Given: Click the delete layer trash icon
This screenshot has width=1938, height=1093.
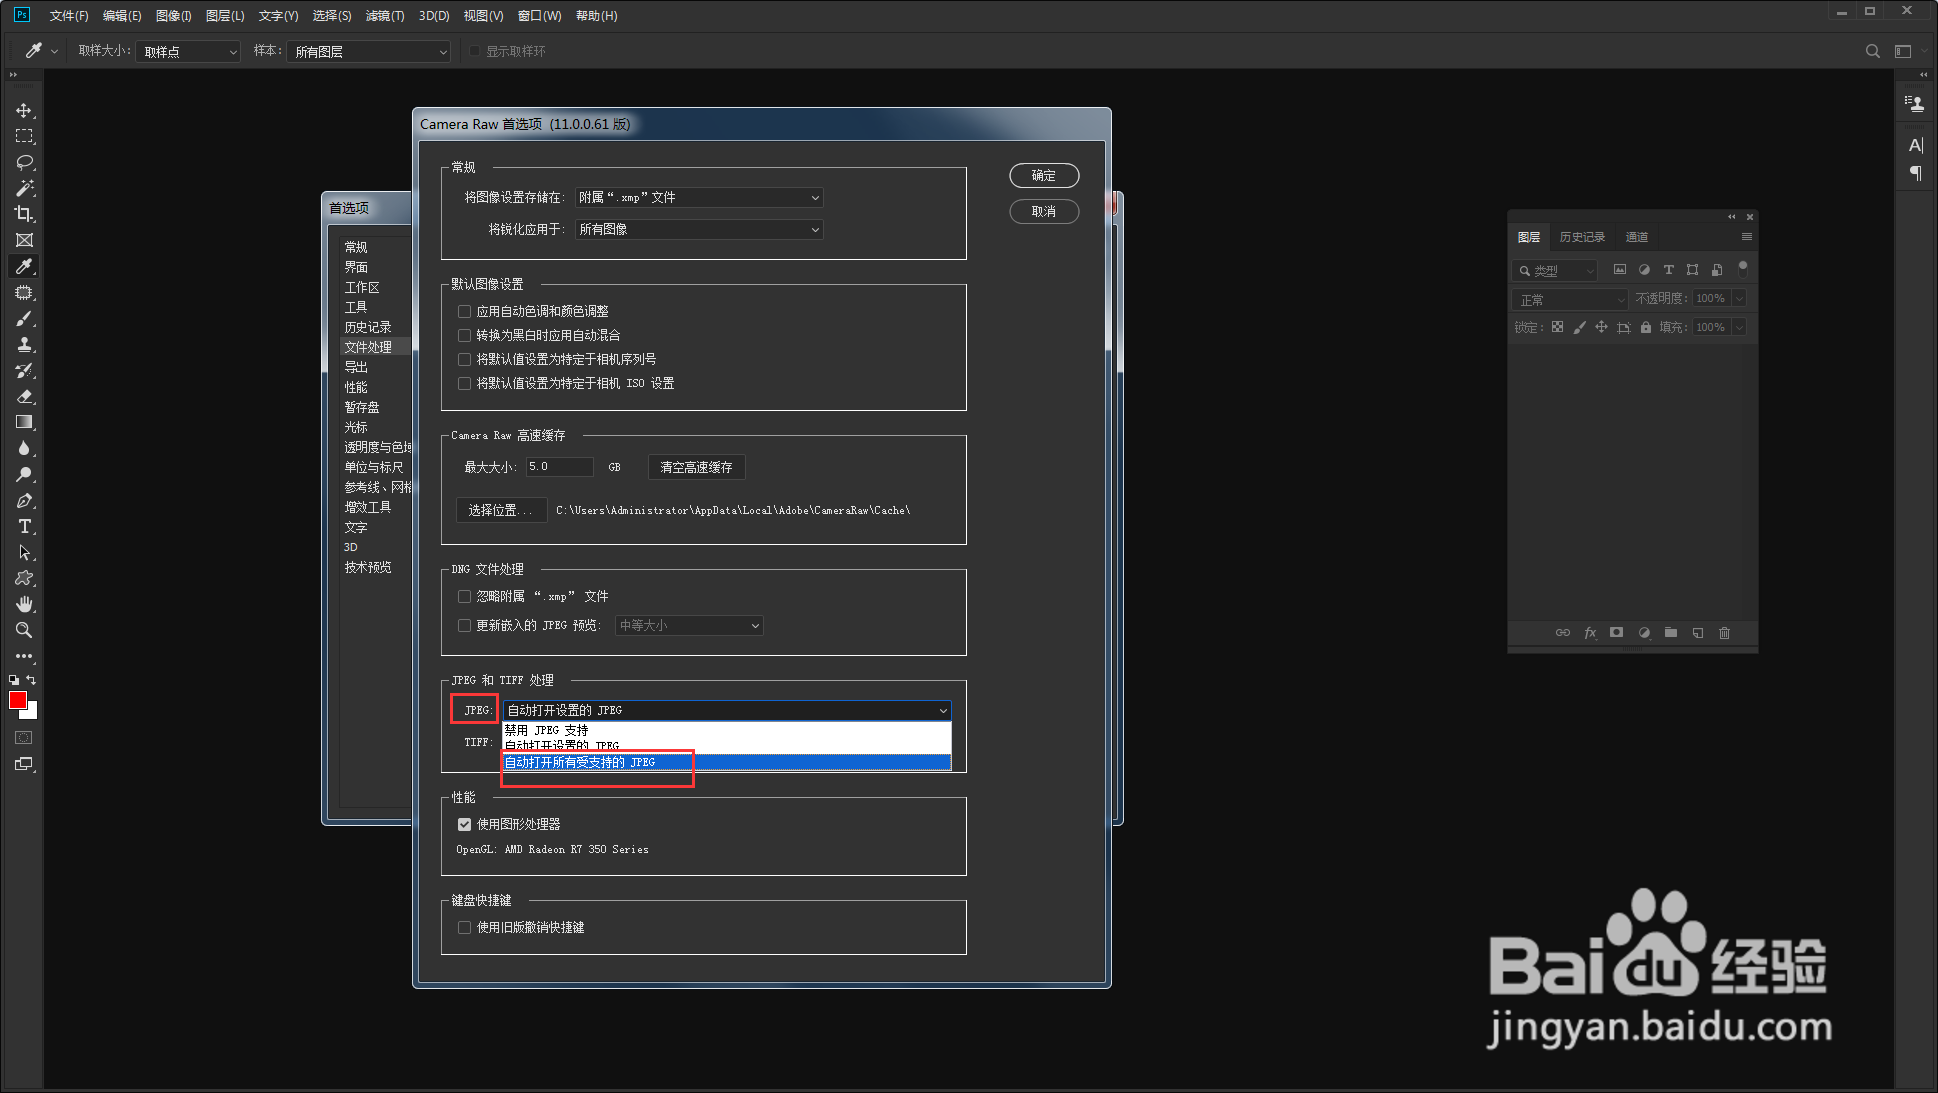Looking at the screenshot, I should pyautogui.click(x=1724, y=633).
